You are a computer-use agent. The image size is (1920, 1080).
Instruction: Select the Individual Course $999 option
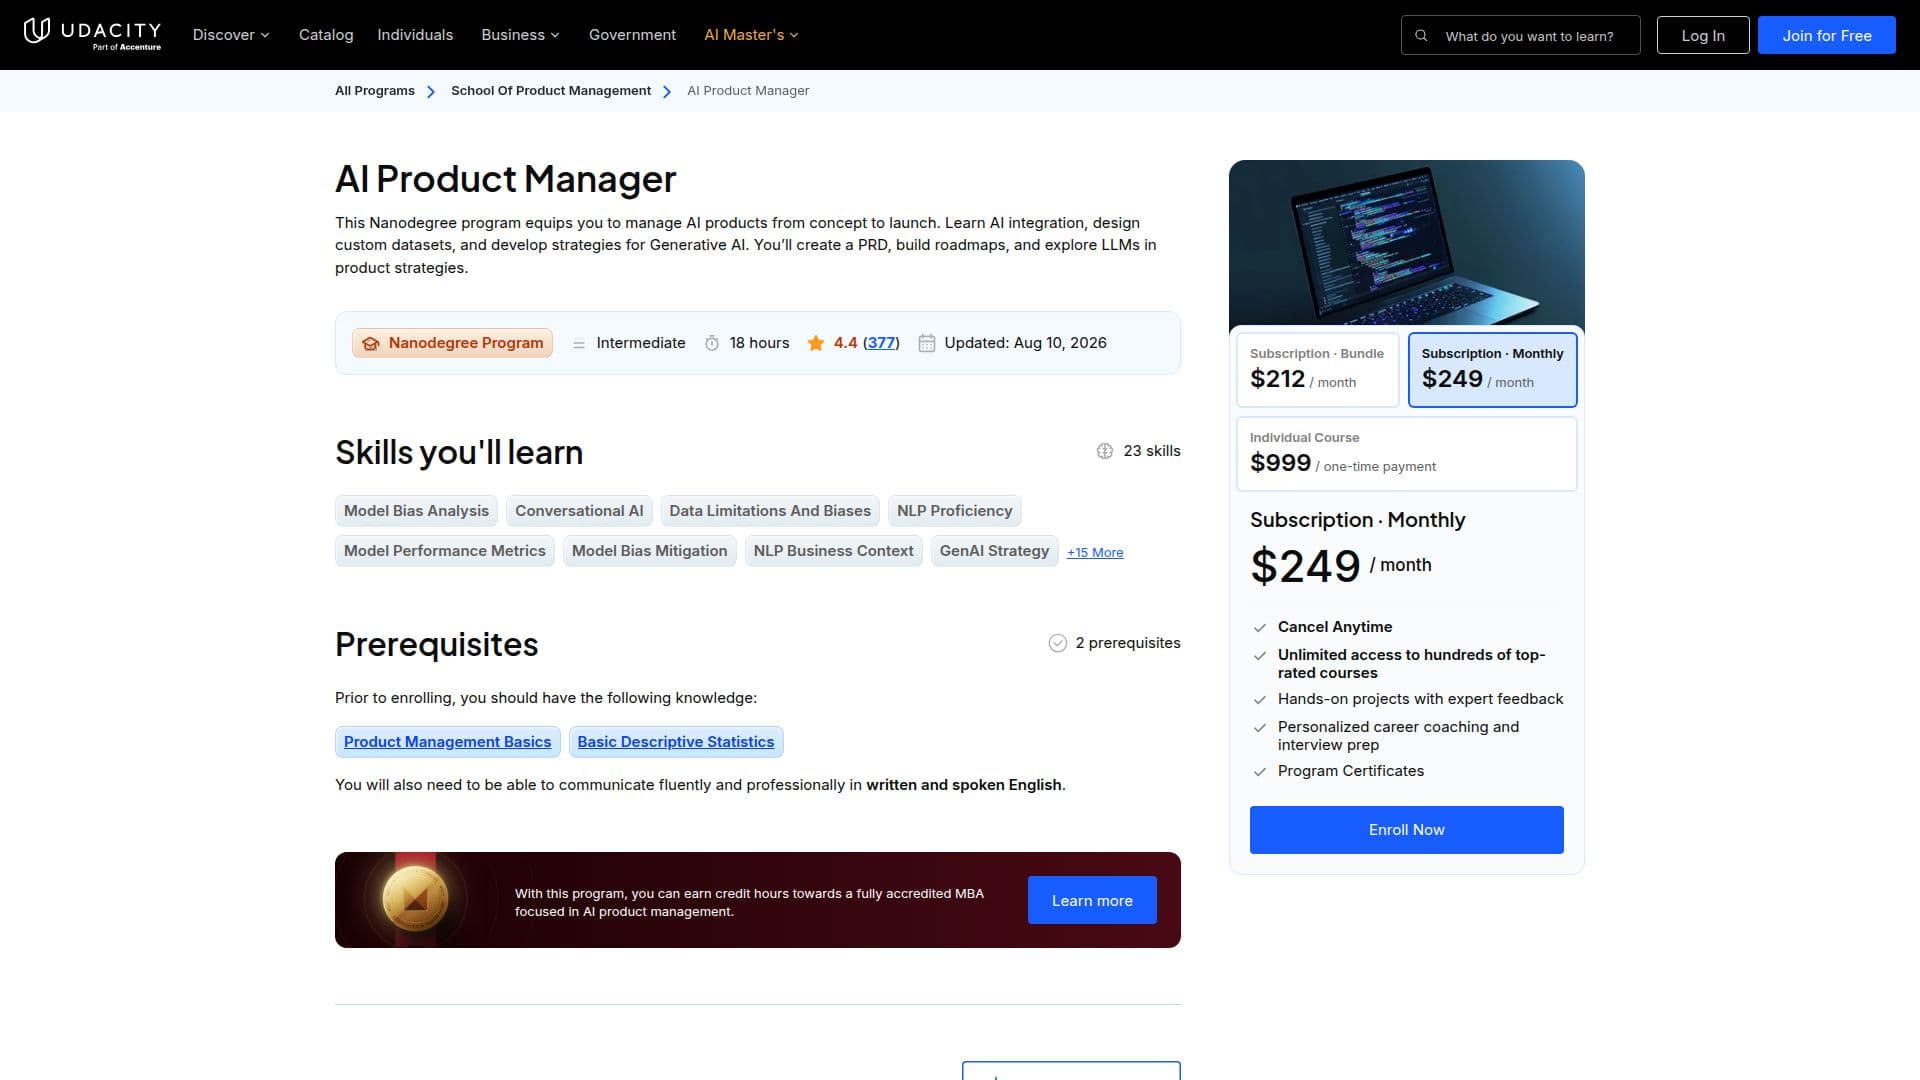[1406, 454]
